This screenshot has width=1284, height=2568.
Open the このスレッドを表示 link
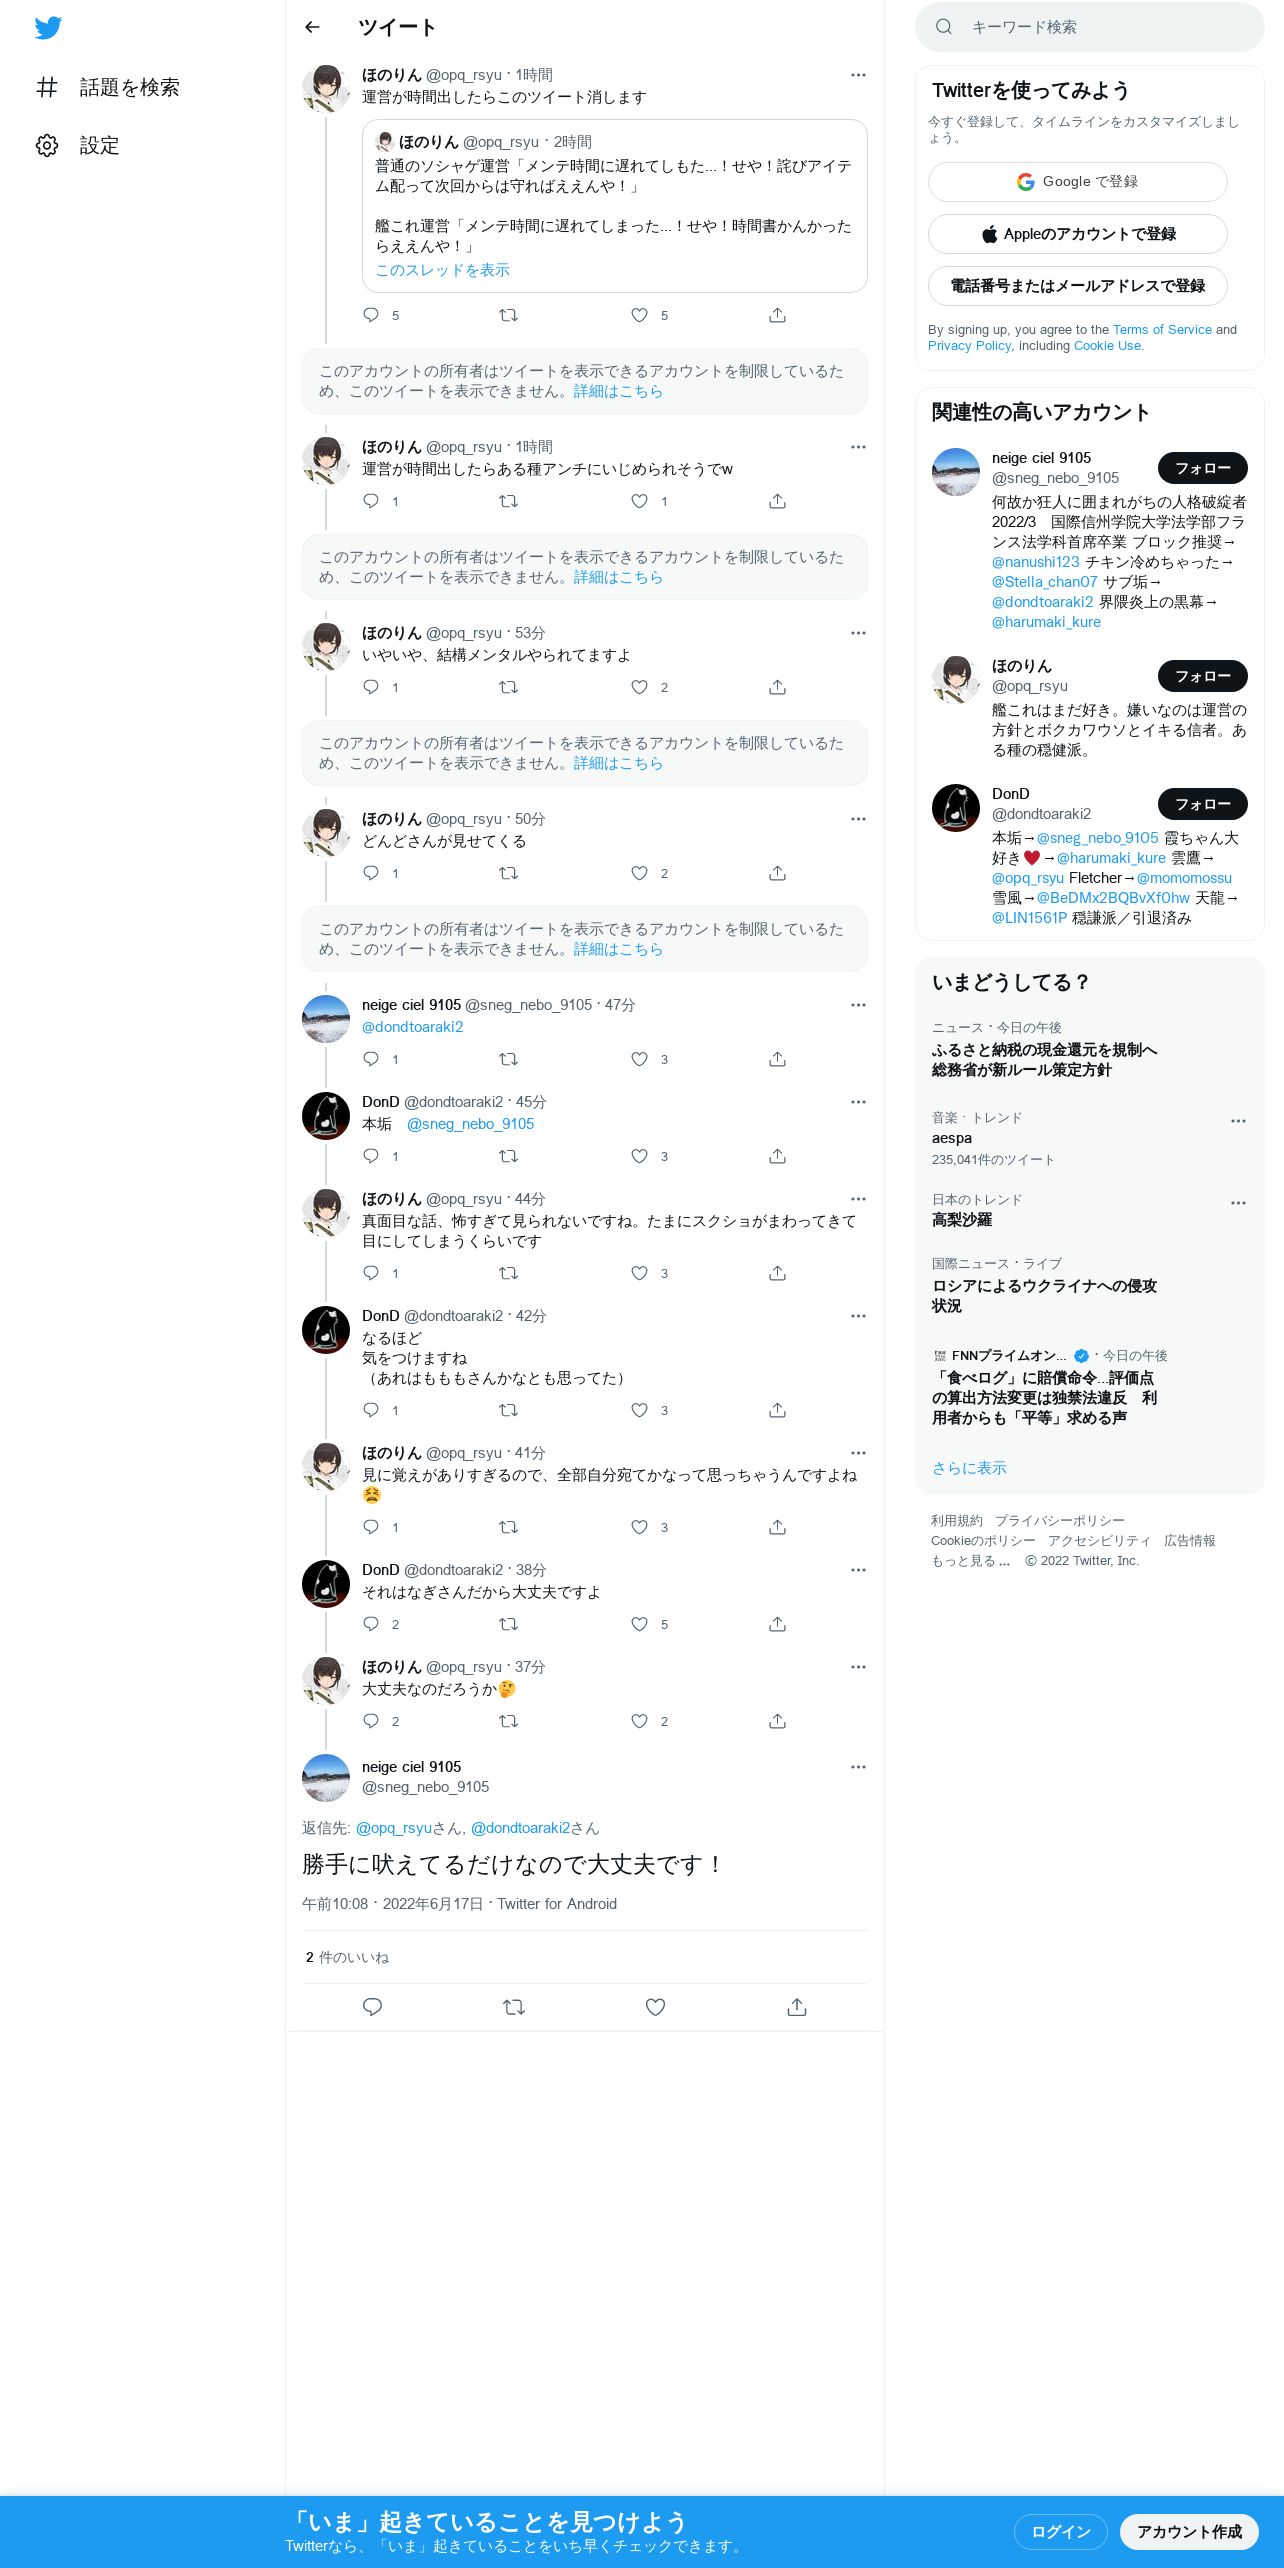[442, 270]
